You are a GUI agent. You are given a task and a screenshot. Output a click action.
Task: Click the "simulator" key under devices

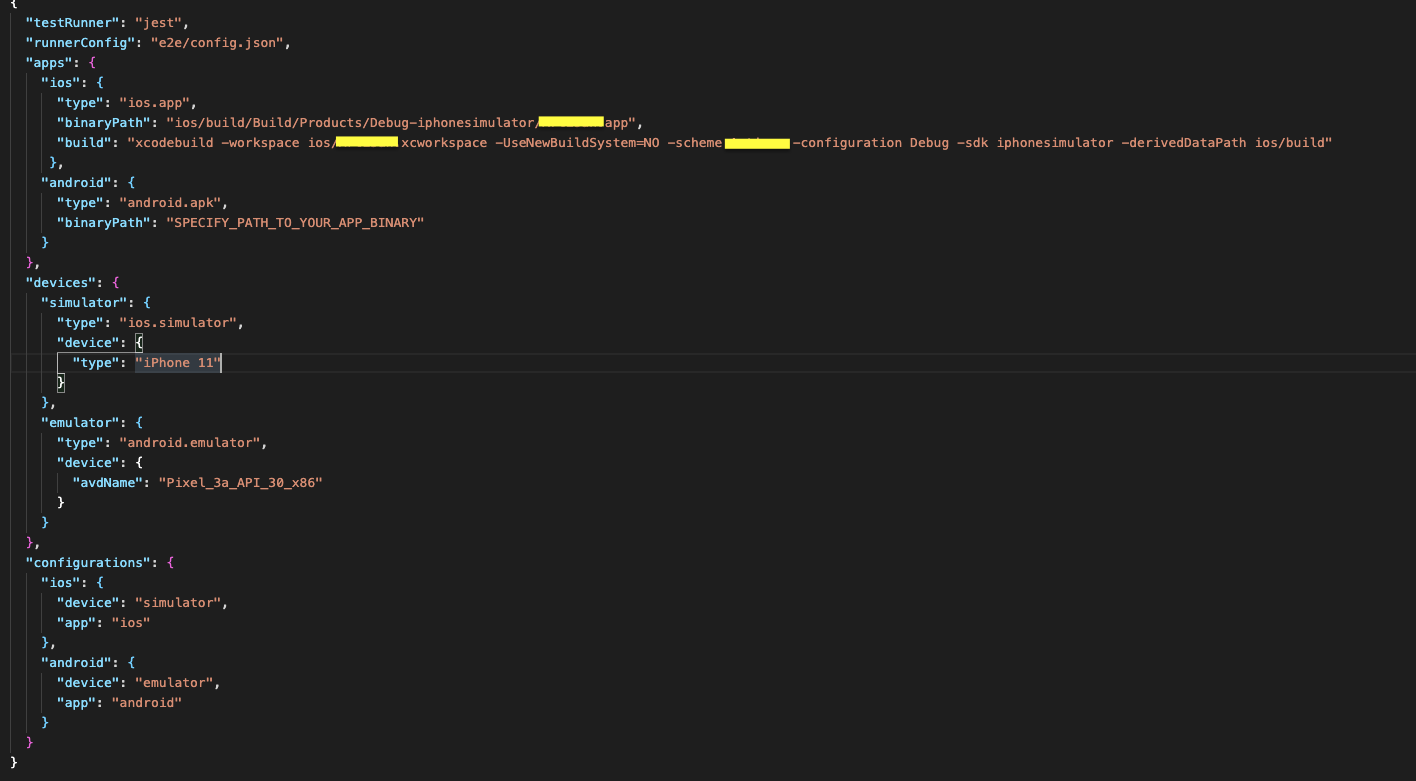(x=84, y=302)
